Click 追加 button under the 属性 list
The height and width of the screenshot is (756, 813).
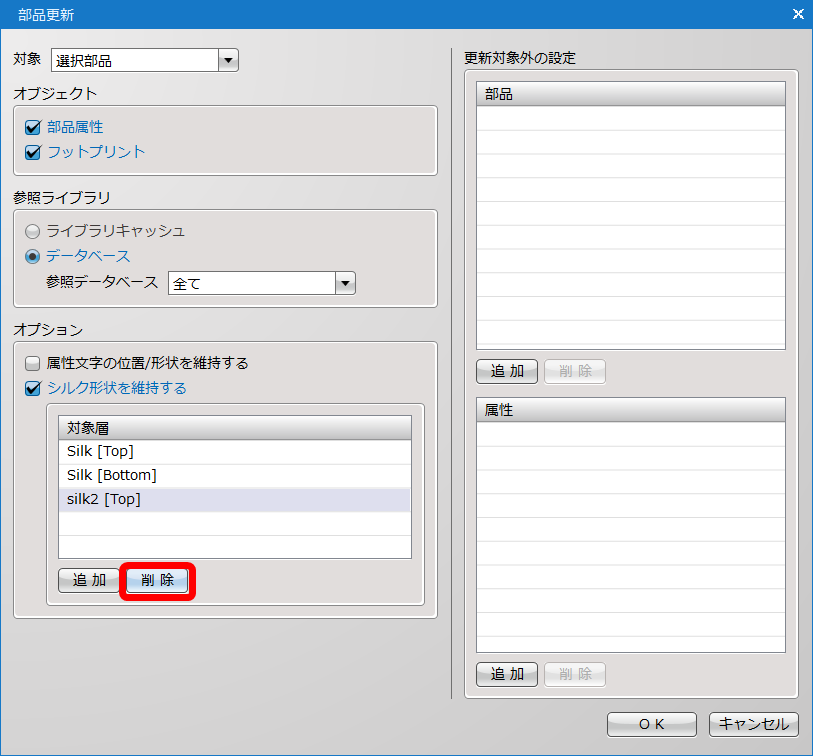coord(507,674)
